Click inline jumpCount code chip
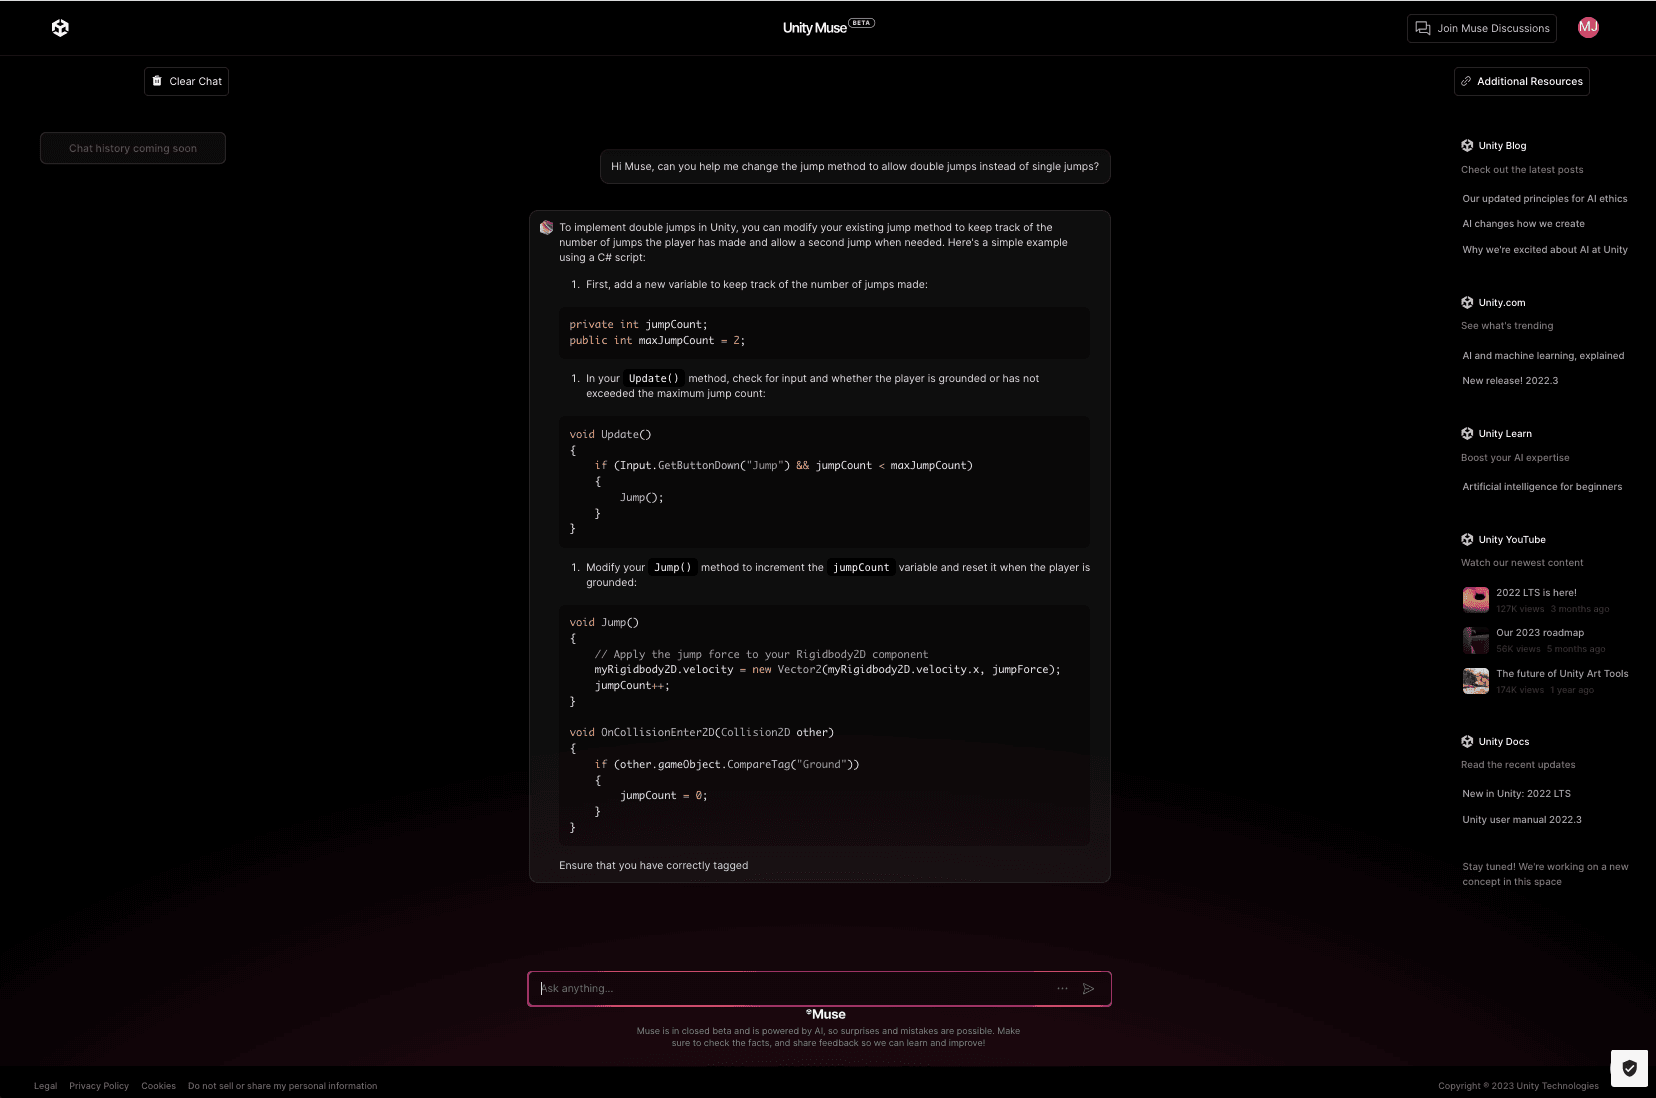Viewport: 1656px width, 1098px height. coord(861,568)
